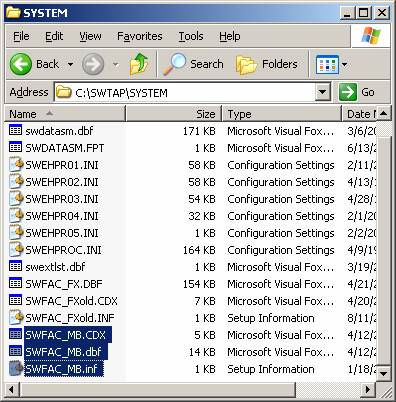This screenshot has height=402, width=396.
Task: Click the SWEHPROC.INI settings icon
Action: coord(16,250)
